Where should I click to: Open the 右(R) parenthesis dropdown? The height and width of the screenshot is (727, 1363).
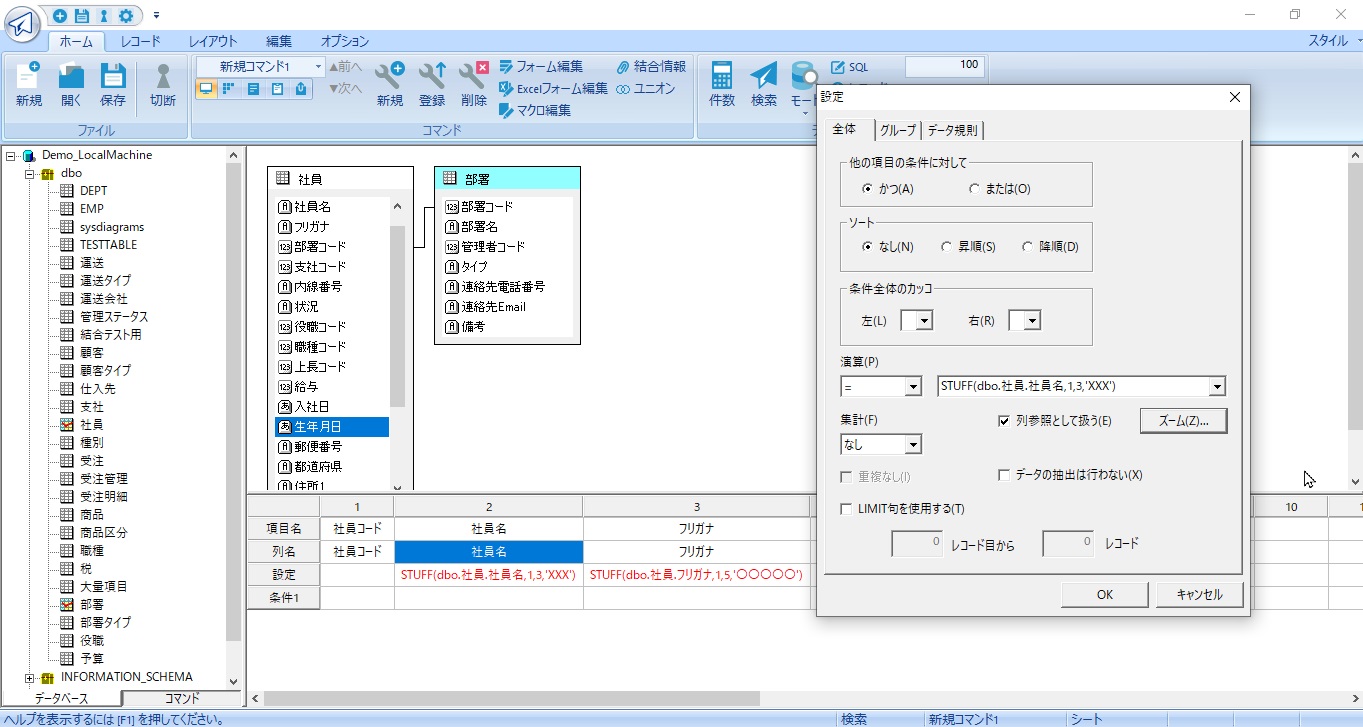point(1032,320)
